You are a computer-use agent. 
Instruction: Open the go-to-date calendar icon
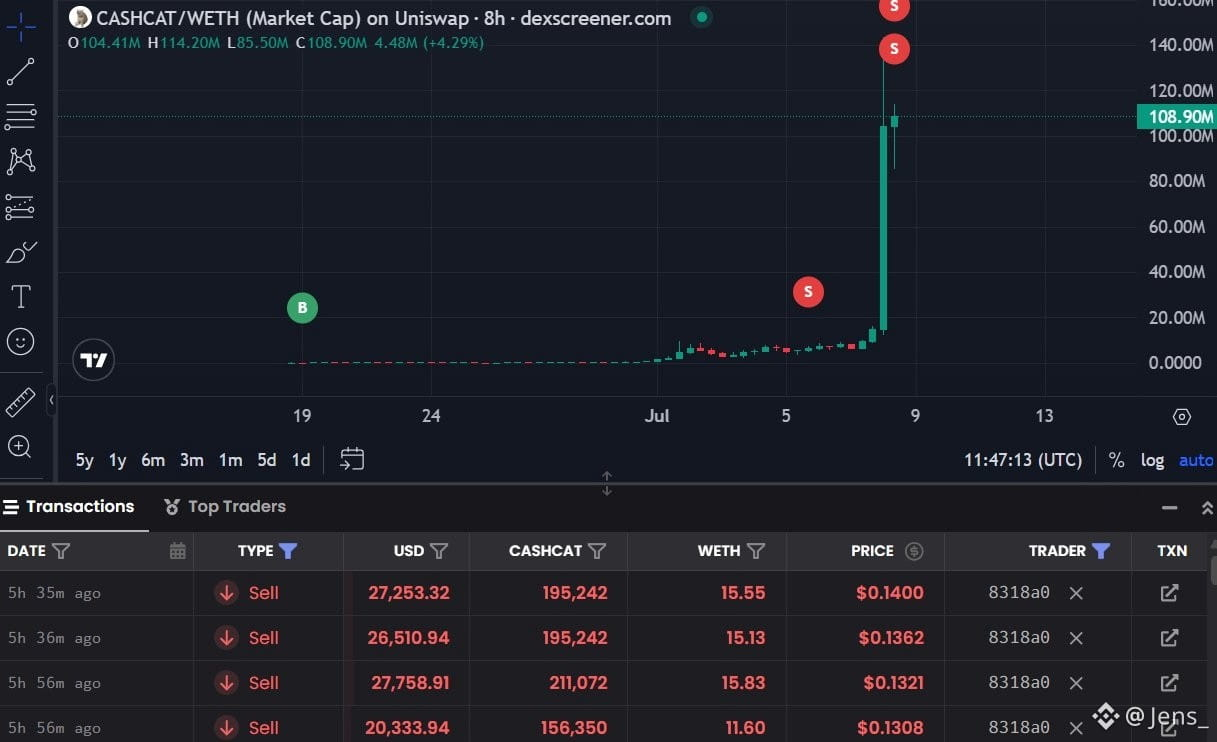352,459
